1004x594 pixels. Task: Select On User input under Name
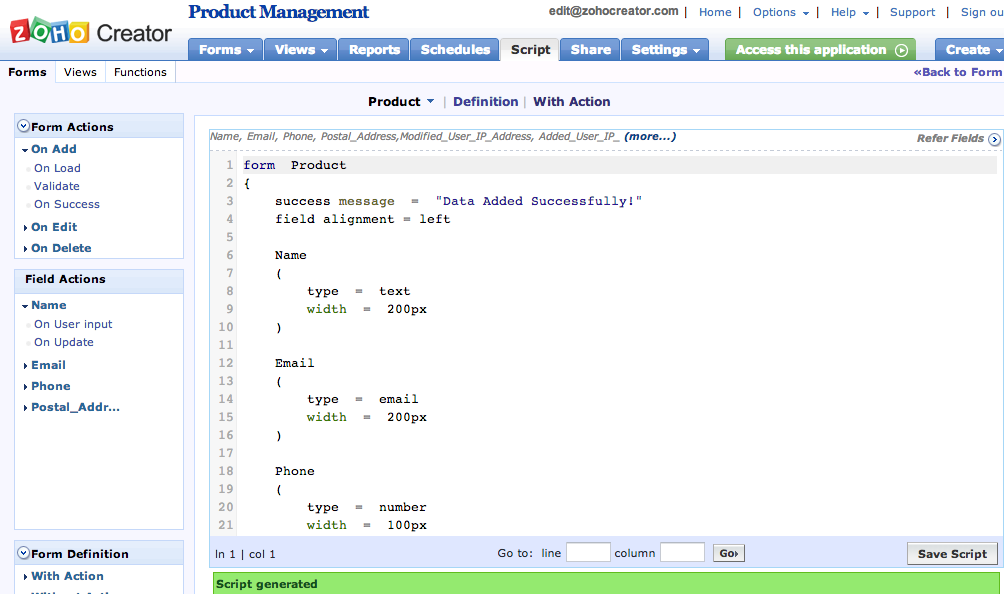pyautogui.click(x=73, y=324)
